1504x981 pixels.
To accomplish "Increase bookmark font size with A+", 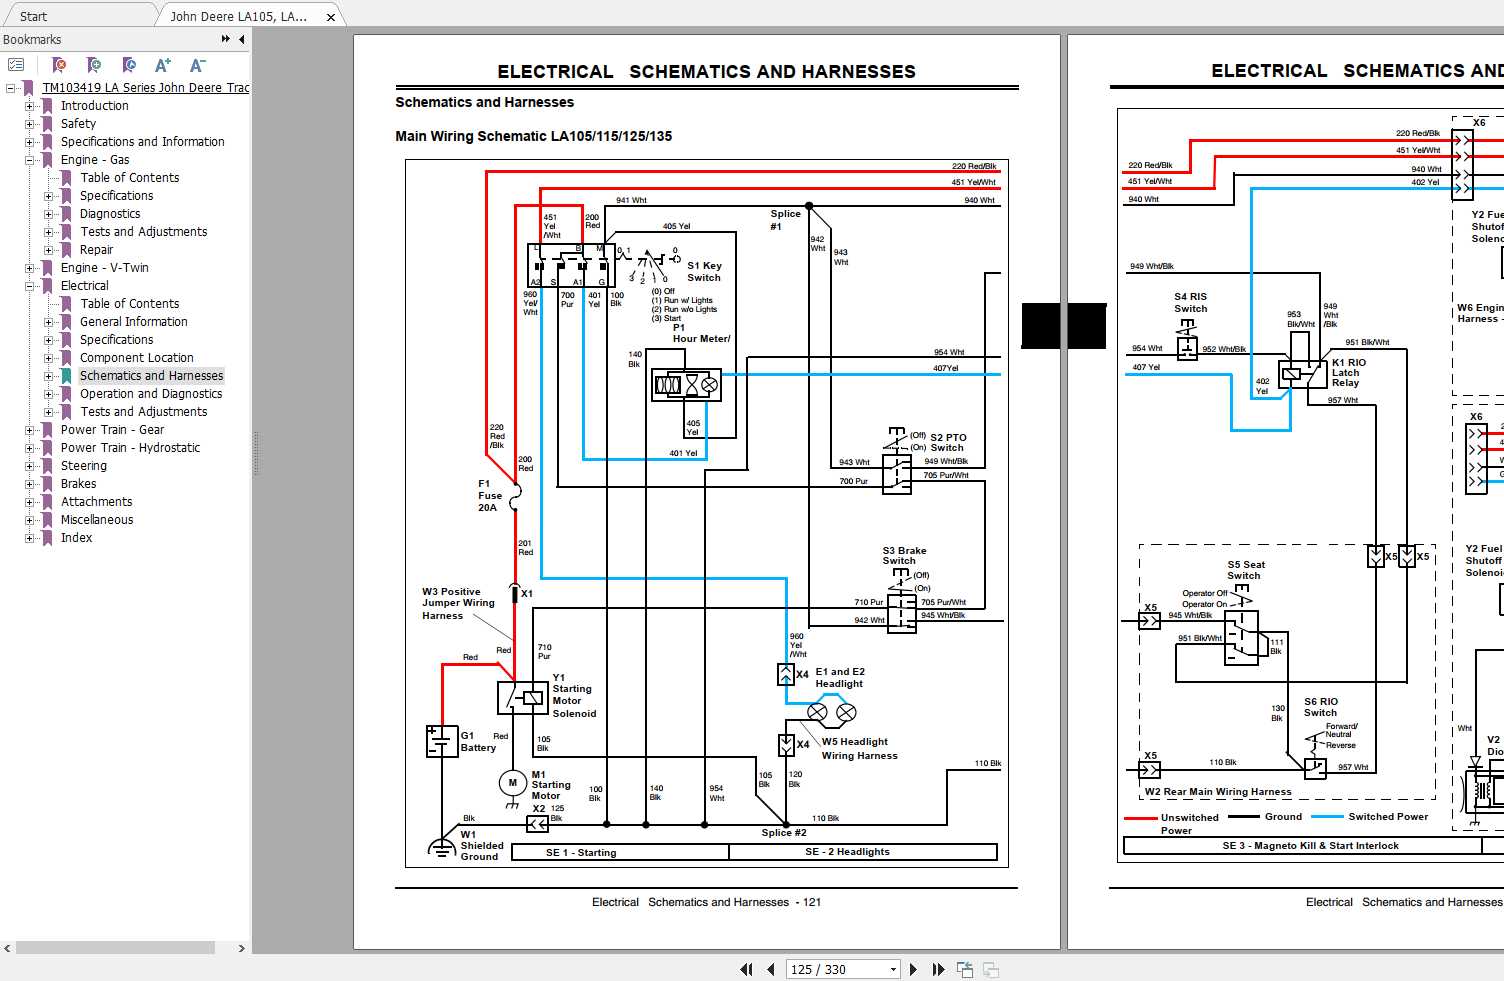I will tap(163, 65).
